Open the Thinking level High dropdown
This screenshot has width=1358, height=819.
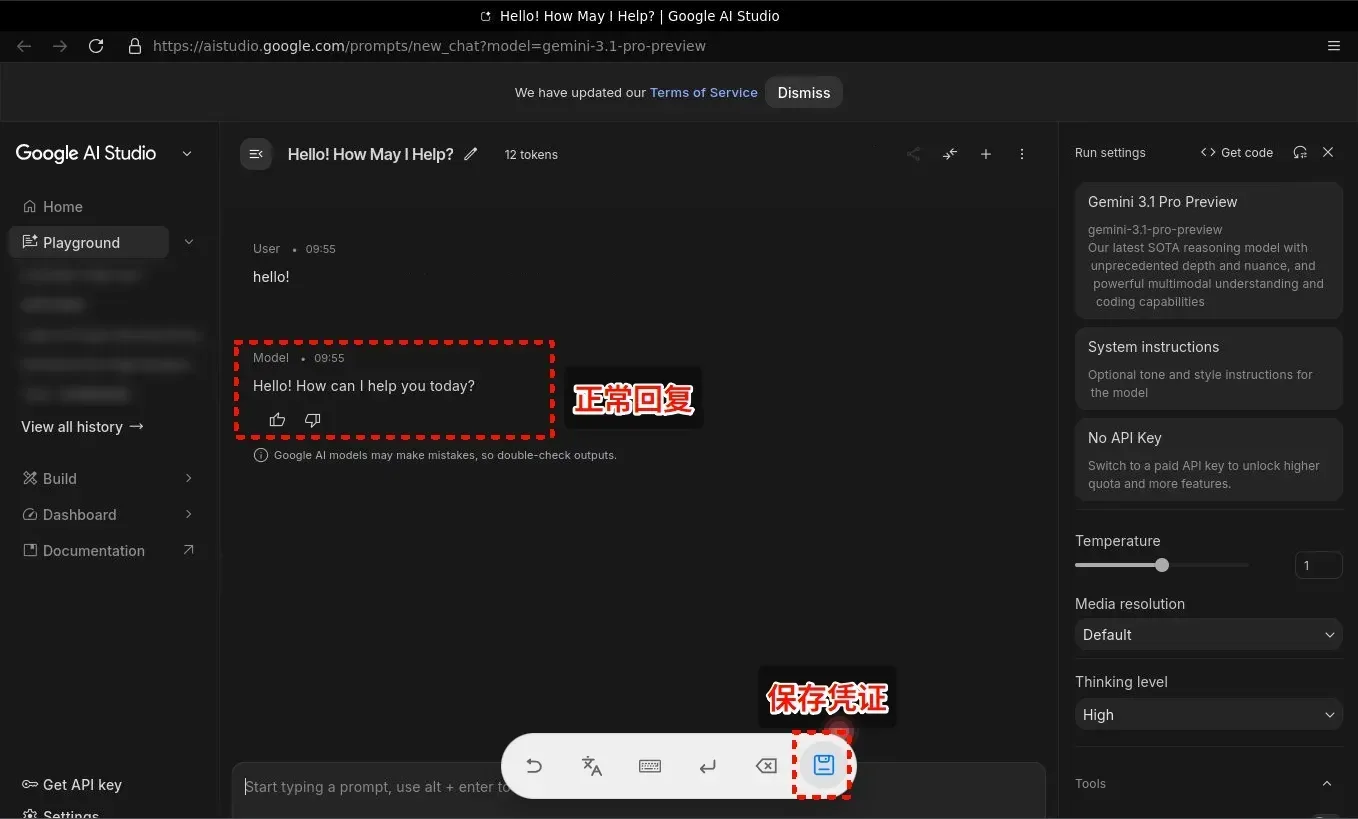(x=1208, y=715)
